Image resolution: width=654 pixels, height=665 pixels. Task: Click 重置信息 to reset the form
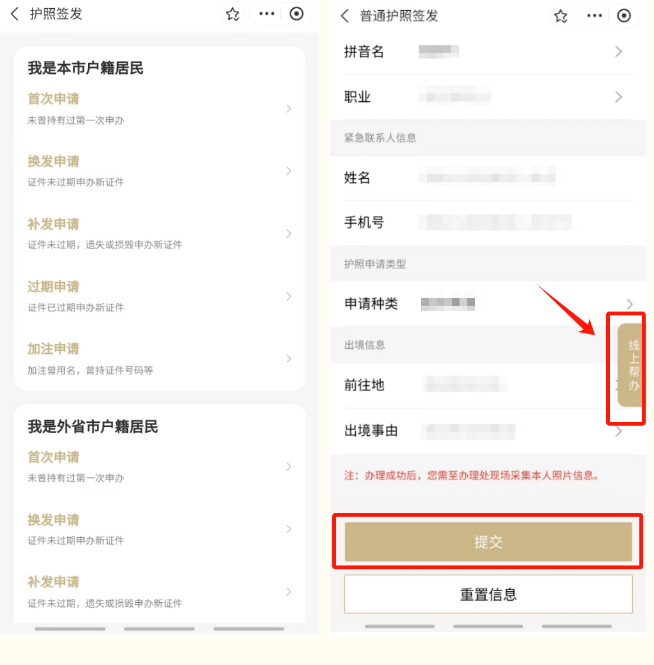[488, 594]
